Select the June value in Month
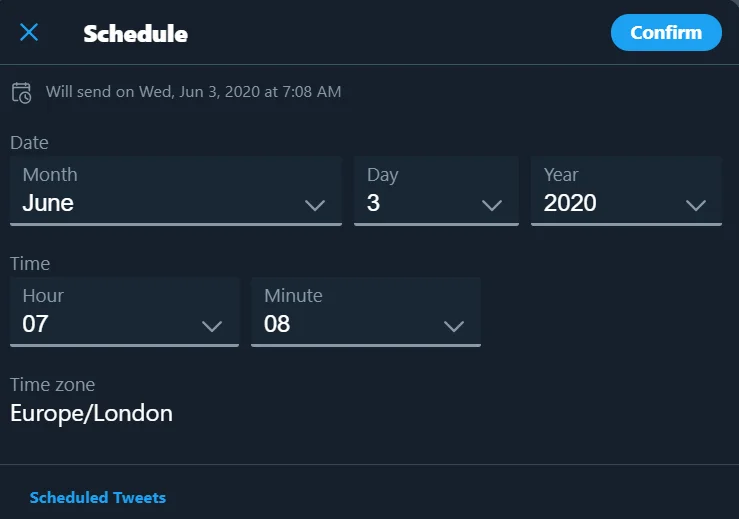This screenshot has height=519, width=739. coord(48,203)
